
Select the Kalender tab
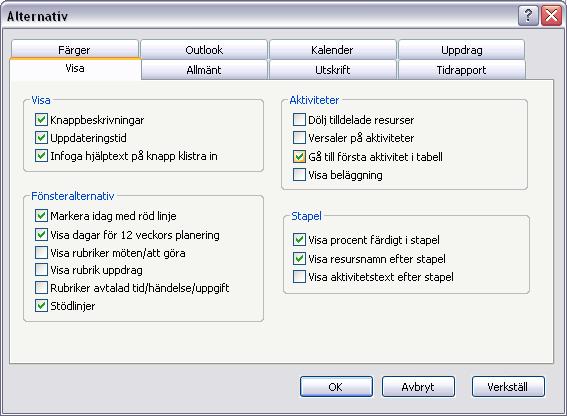[x=332, y=50]
